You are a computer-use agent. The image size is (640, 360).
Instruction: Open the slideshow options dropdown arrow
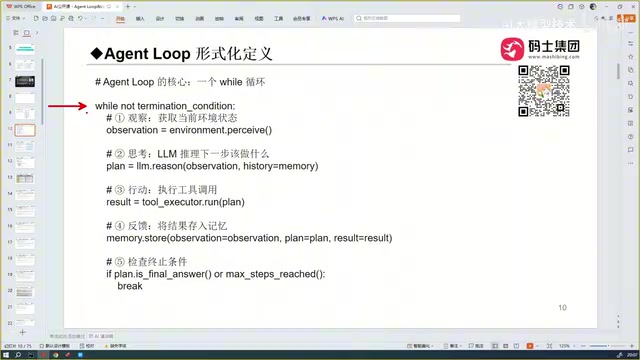tap(537, 346)
